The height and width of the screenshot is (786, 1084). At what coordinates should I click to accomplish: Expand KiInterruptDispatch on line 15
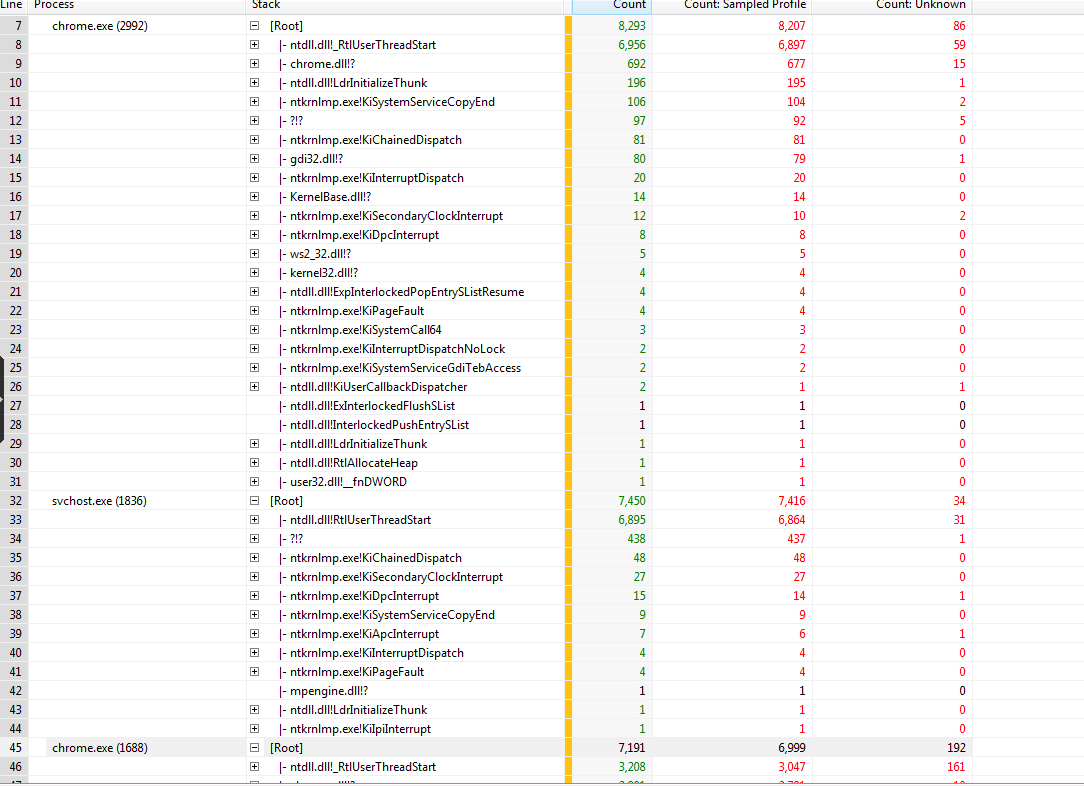[254, 178]
